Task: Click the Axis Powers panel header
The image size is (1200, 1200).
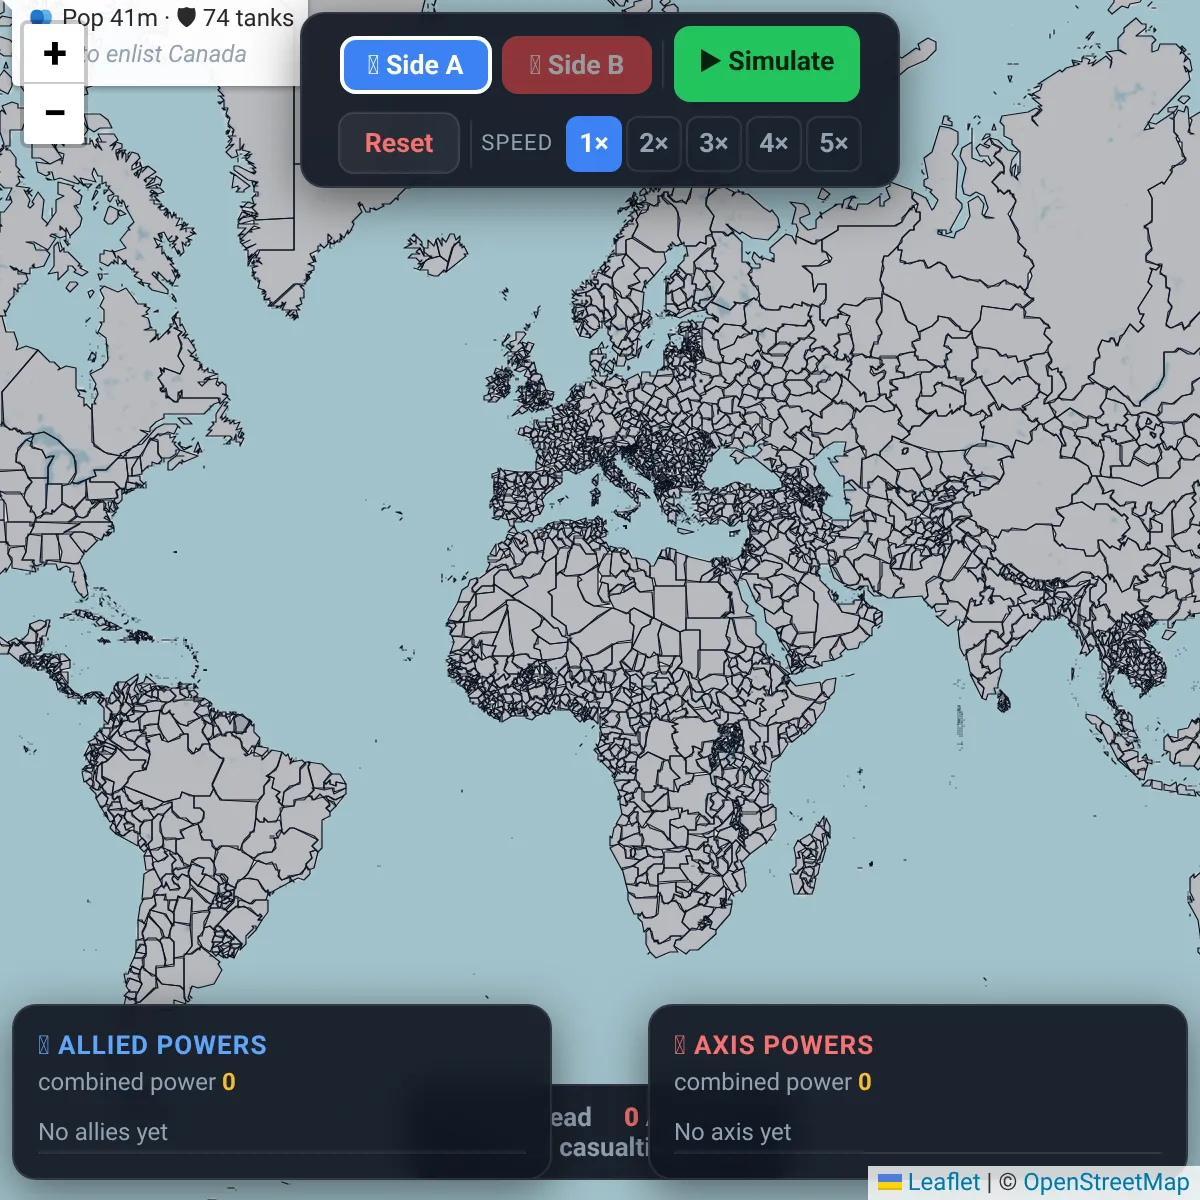Action: pyautogui.click(x=774, y=1045)
